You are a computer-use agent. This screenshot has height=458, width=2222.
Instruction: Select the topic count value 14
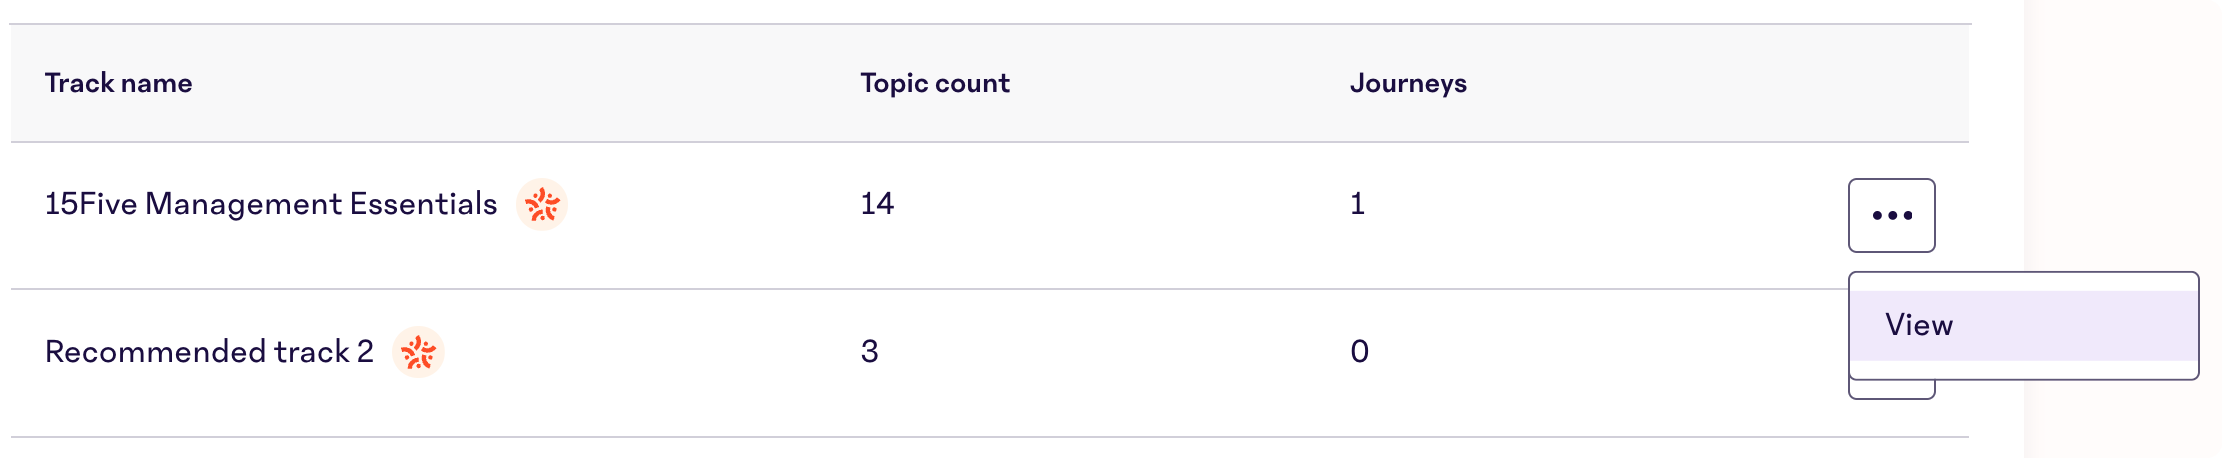click(x=877, y=204)
